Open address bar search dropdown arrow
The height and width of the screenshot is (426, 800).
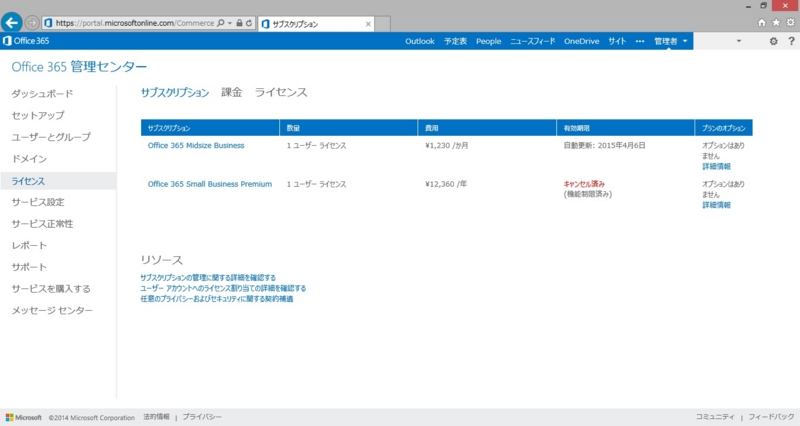coord(230,23)
